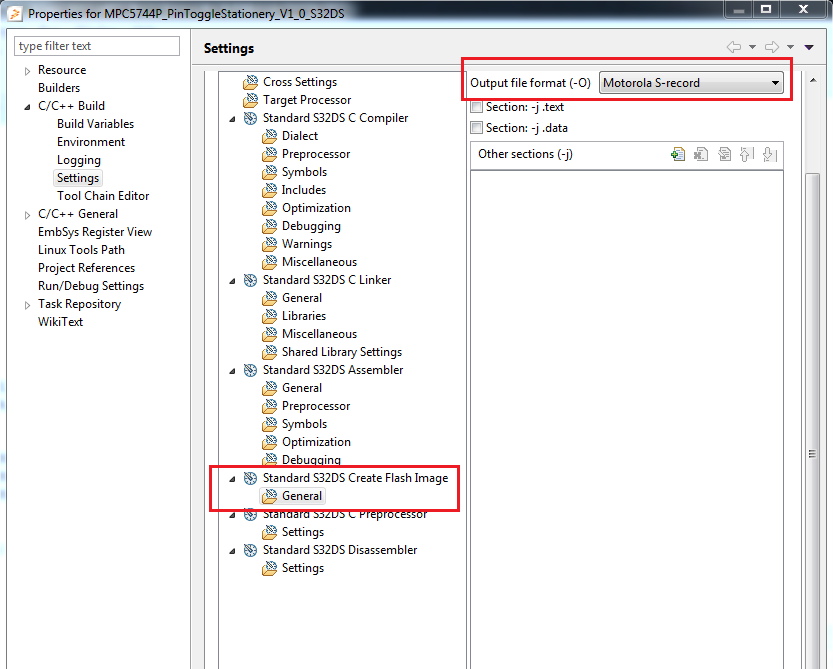Select Build Variables item
This screenshot has width=833, height=669.
tap(96, 124)
